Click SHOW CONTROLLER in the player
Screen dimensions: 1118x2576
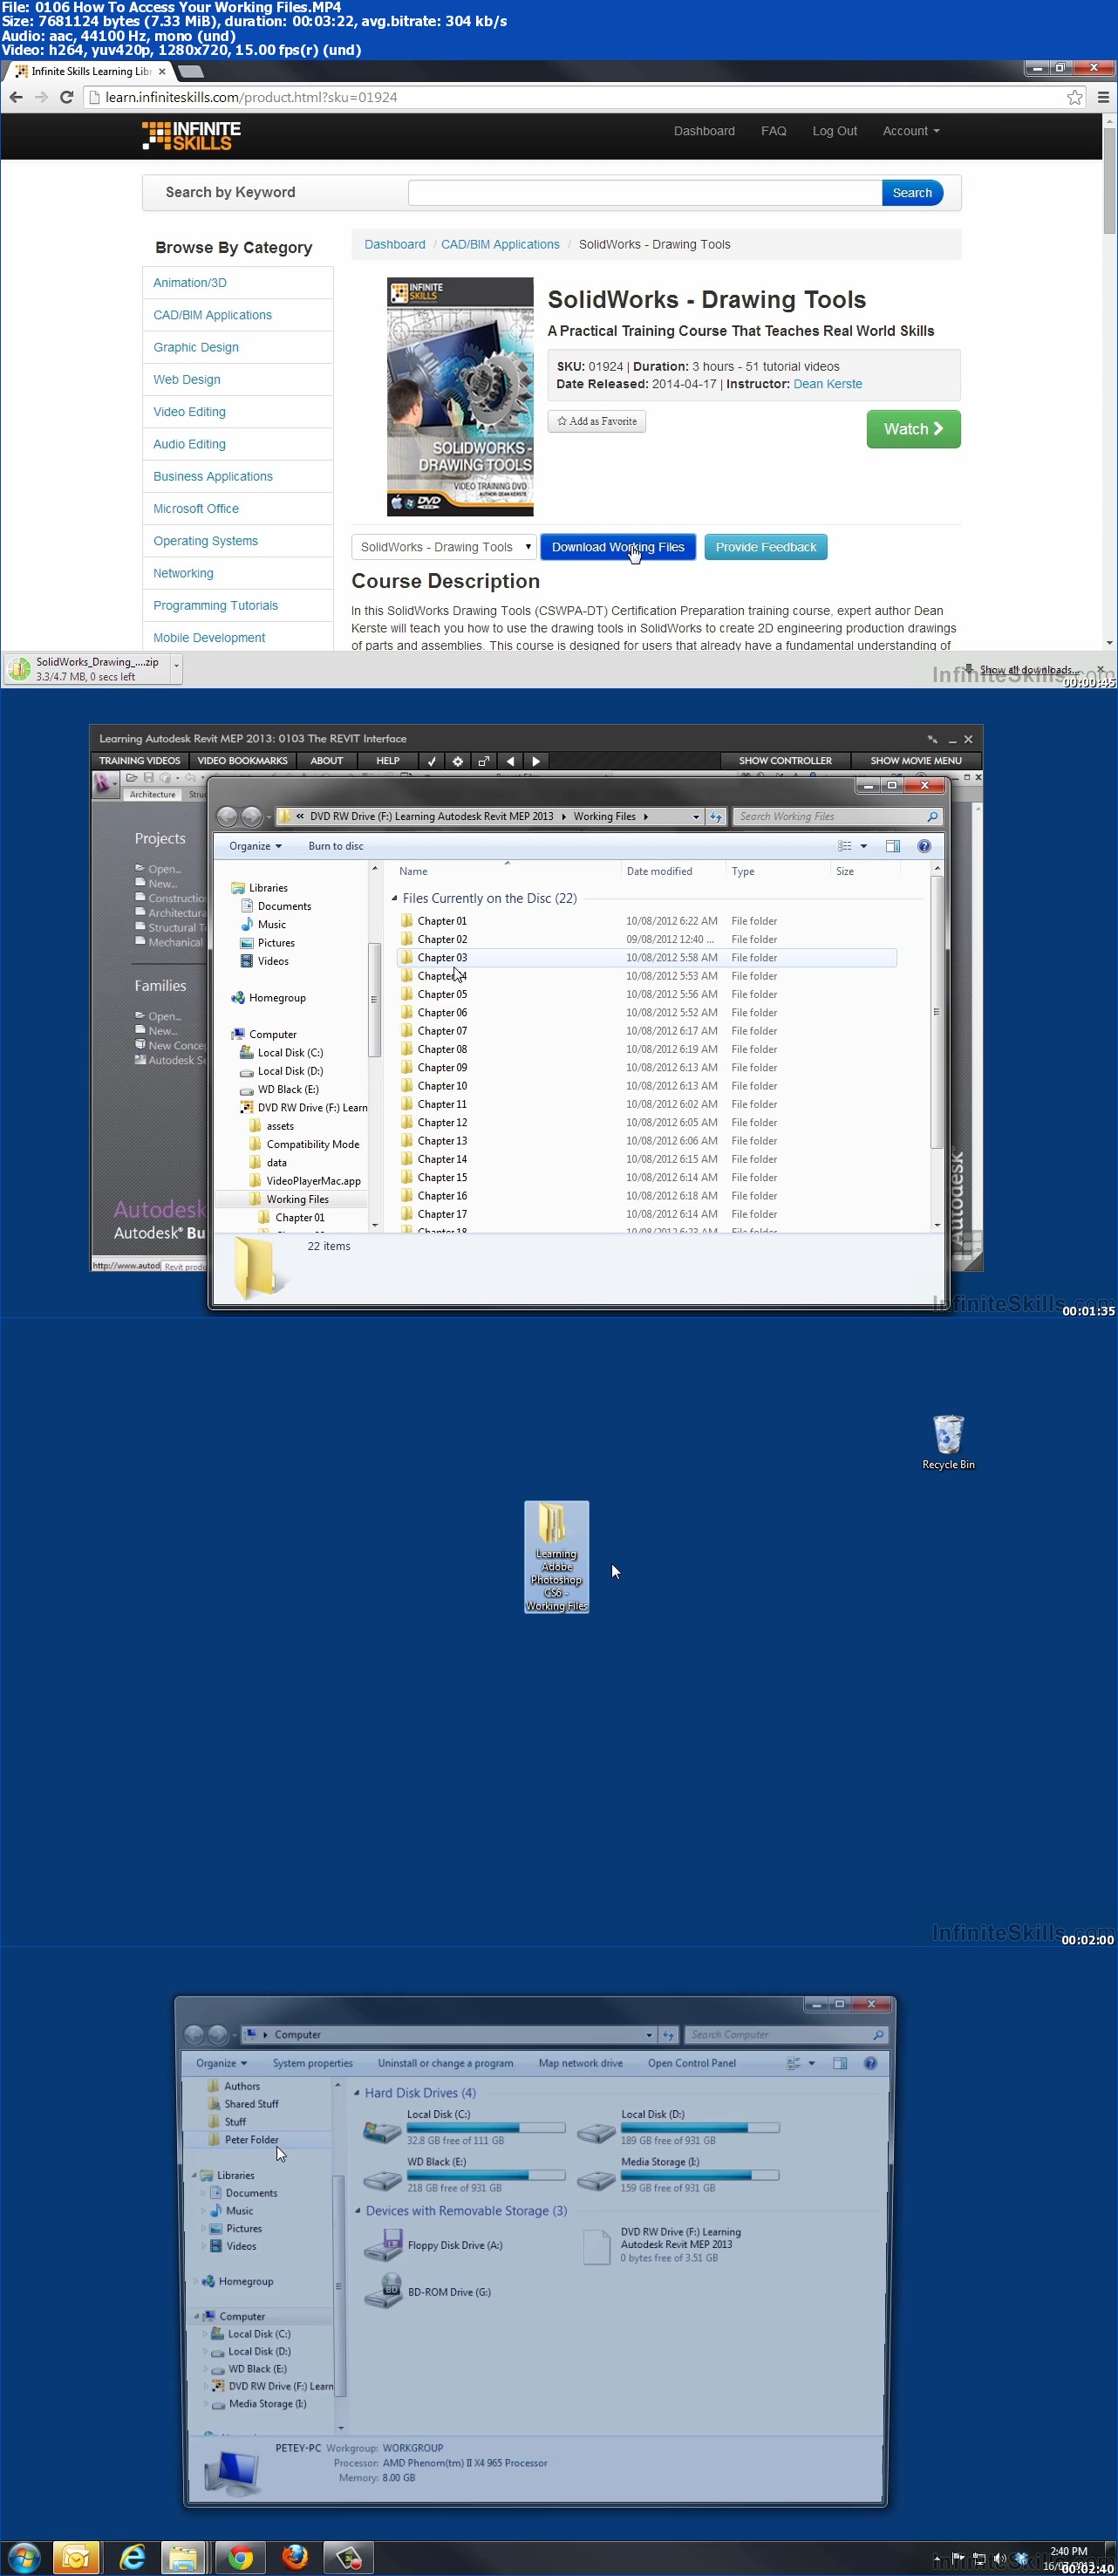click(x=785, y=761)
